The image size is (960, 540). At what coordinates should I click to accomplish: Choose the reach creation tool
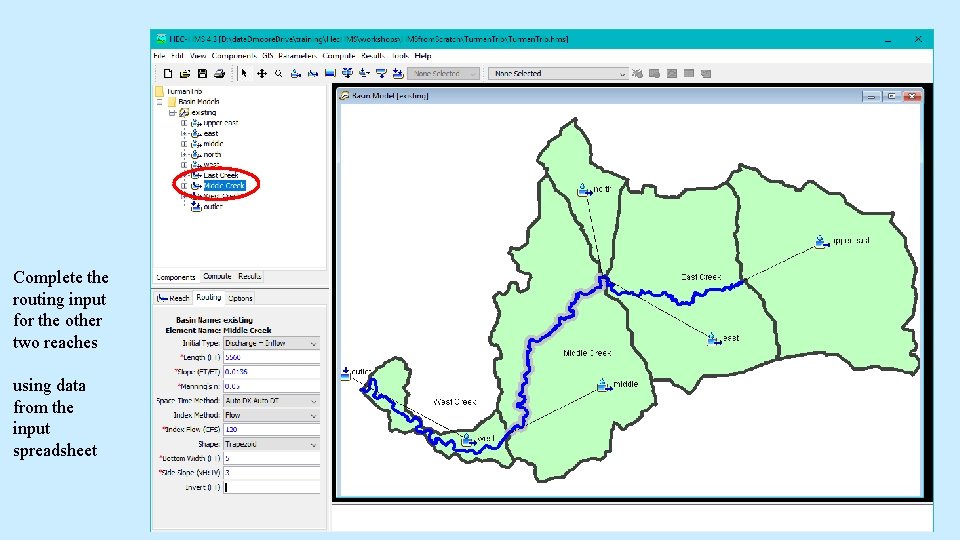pos(313,73)
